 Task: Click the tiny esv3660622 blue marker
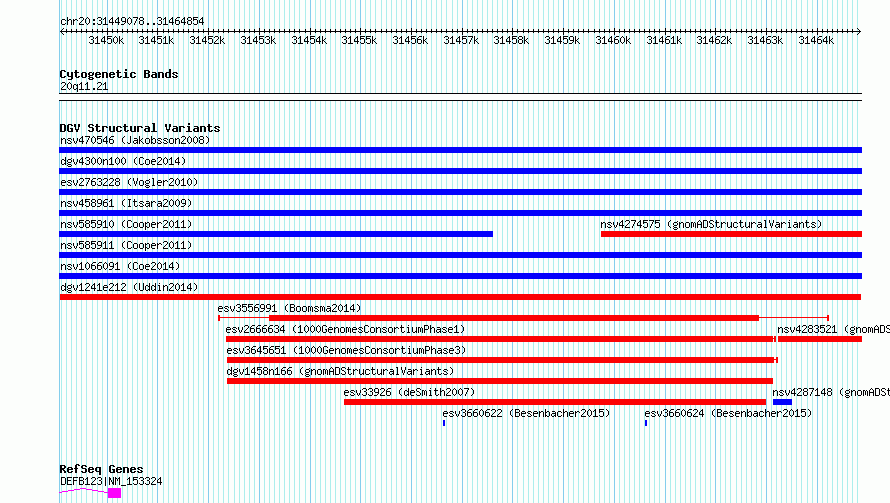[x=444, y=423]
